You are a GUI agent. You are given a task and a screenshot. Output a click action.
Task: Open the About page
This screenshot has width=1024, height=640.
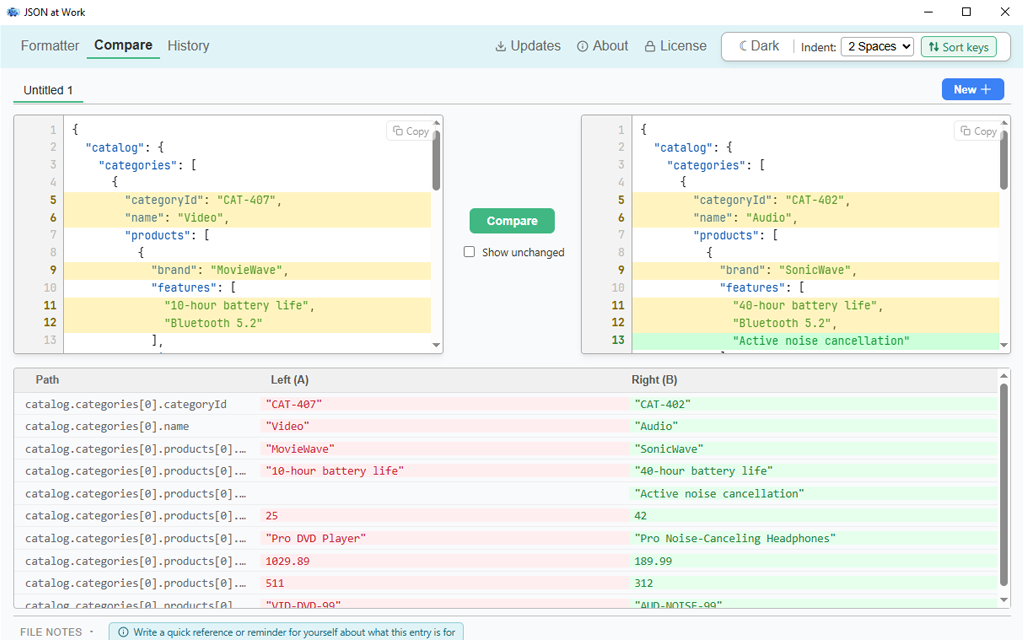coord(602,46)
